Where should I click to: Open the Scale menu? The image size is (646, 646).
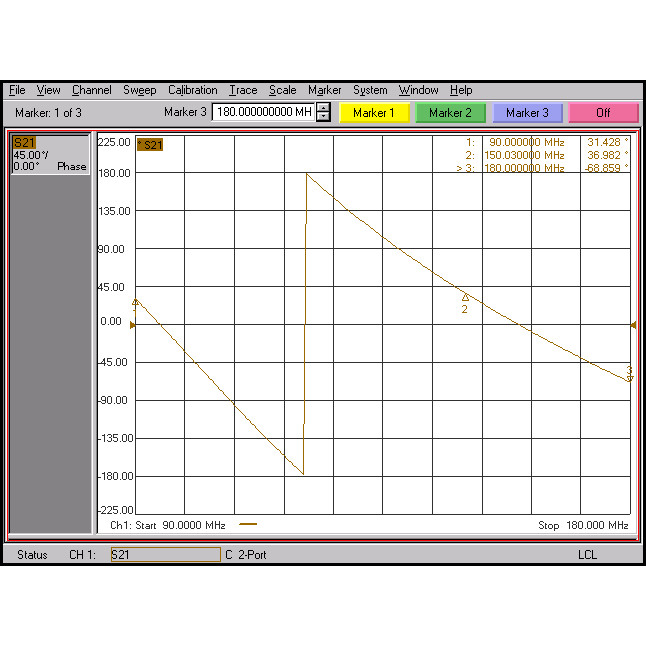click(x=283, y=90)
